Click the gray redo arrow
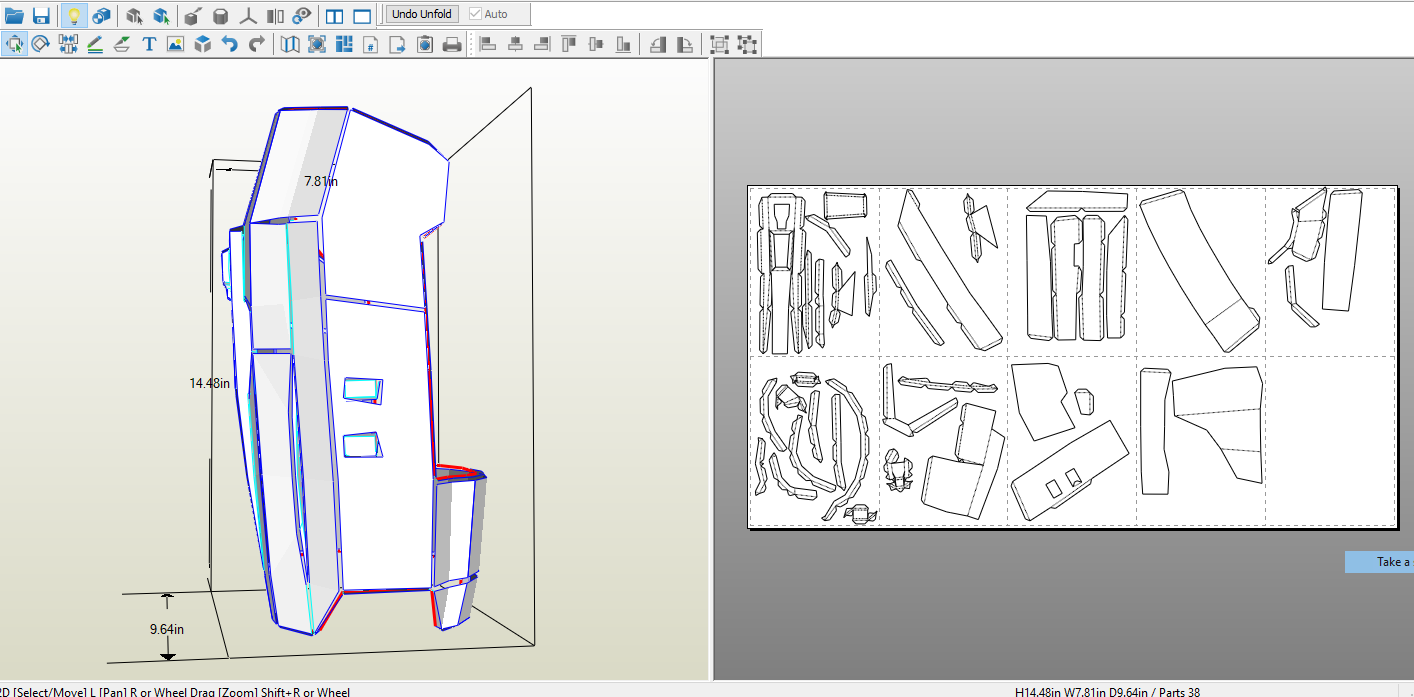This screenshot has width=1414, height=697. coord(257,44)
